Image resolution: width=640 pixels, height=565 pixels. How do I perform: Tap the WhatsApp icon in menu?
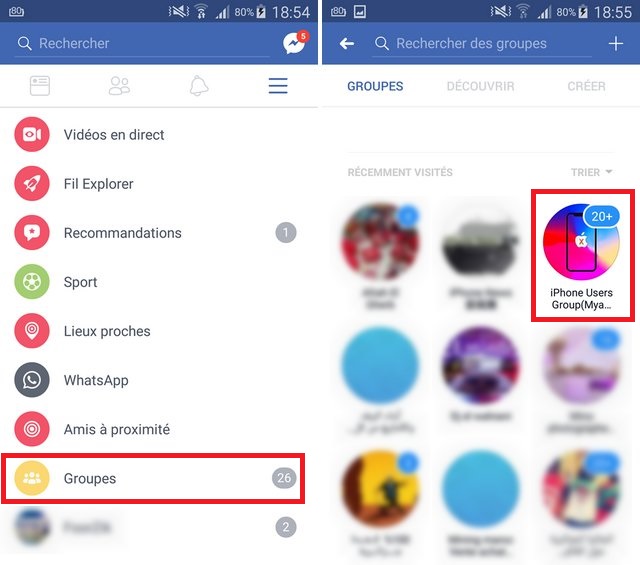[32, 380]
